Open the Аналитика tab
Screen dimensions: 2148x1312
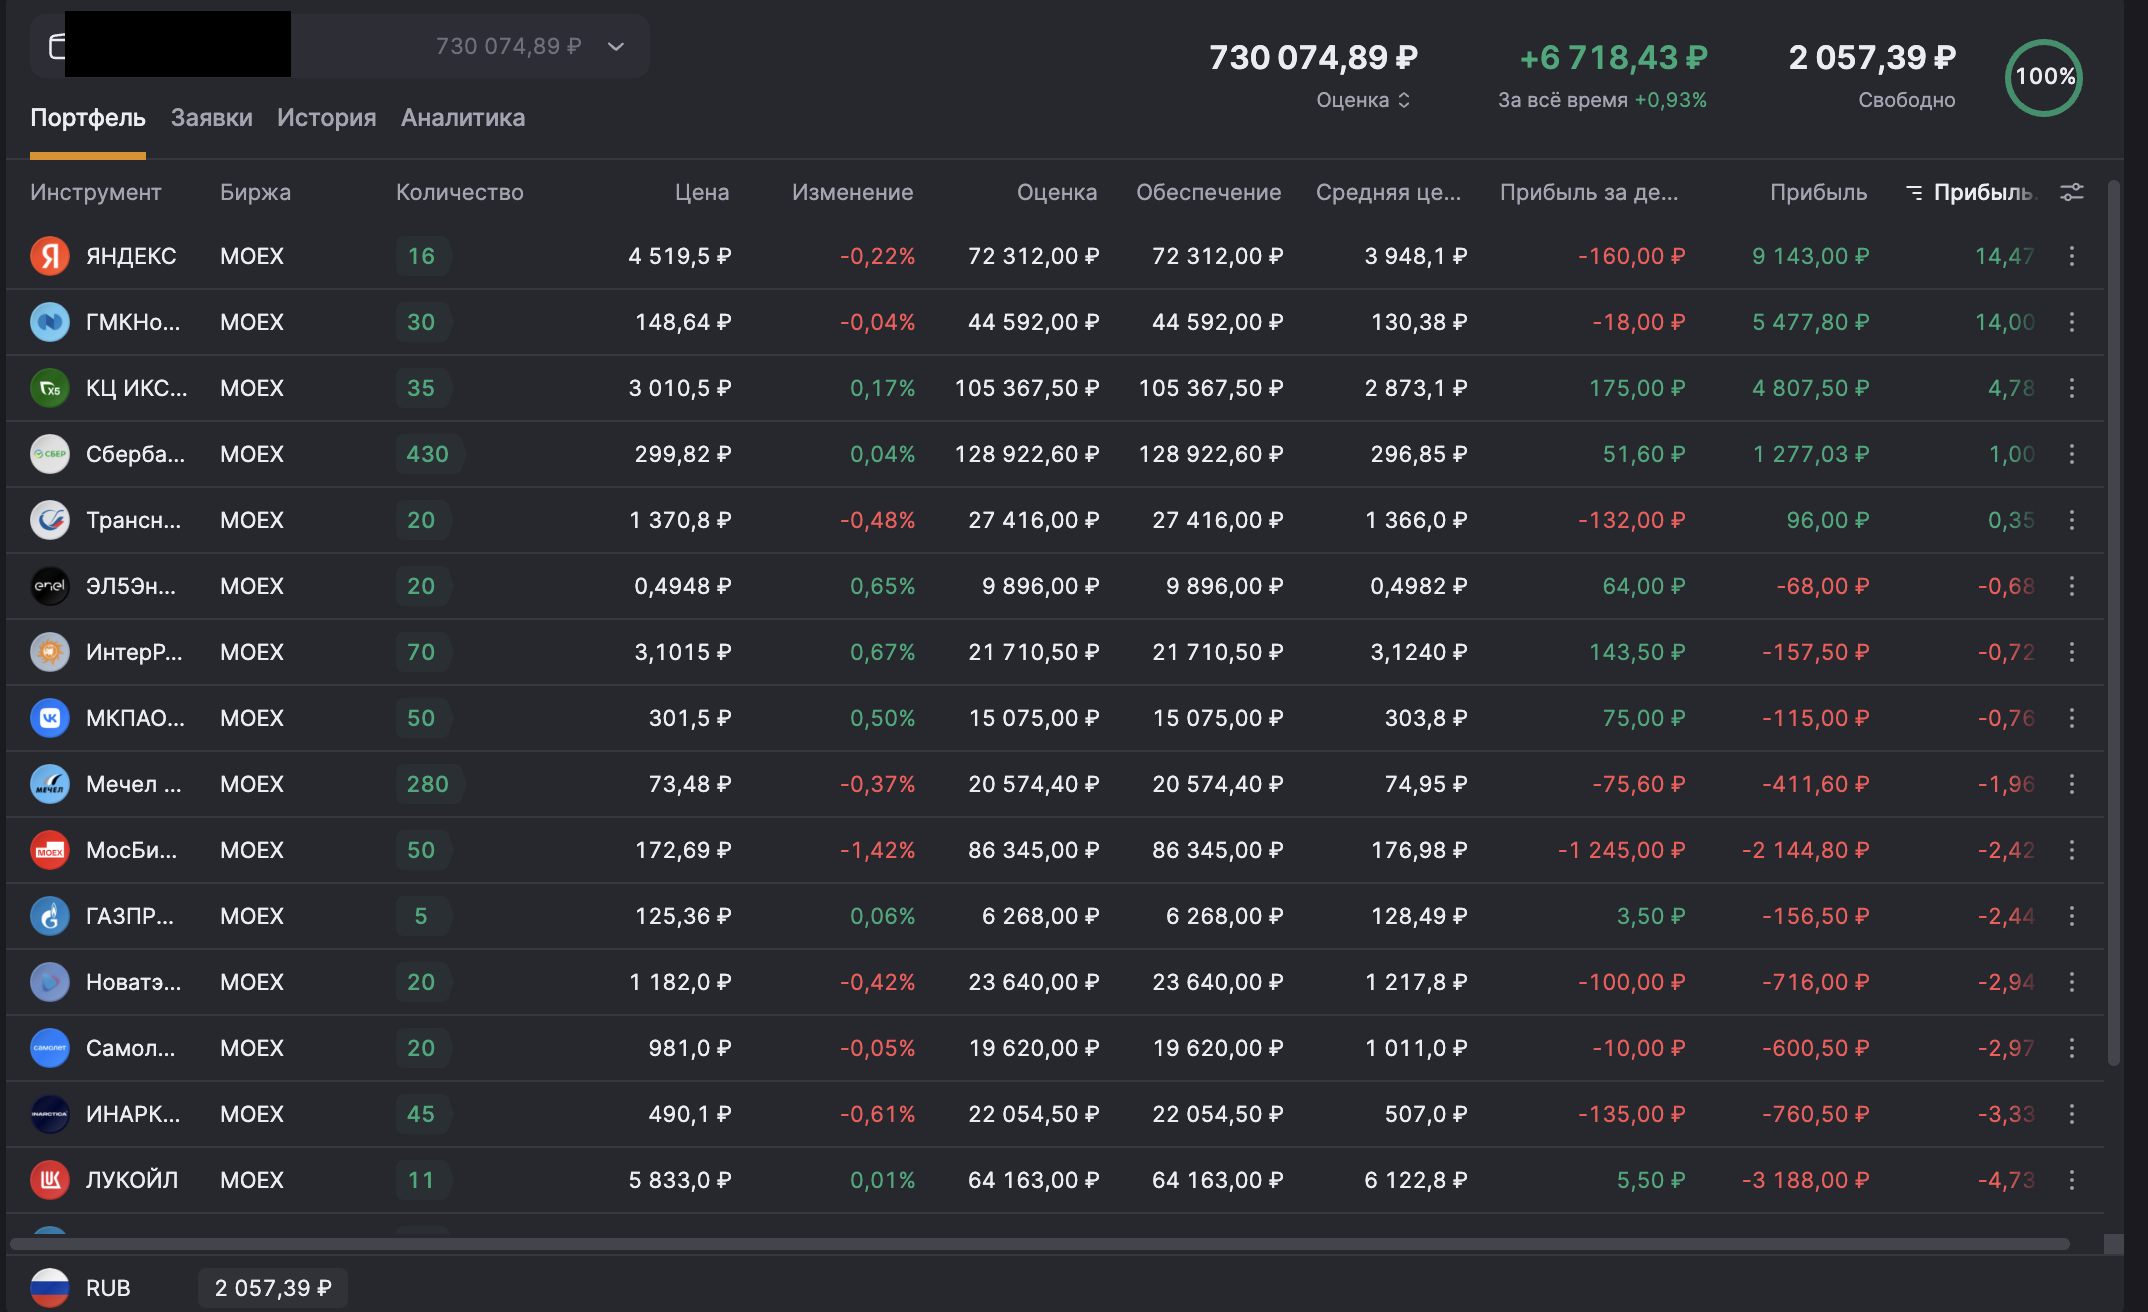(462, 118)
